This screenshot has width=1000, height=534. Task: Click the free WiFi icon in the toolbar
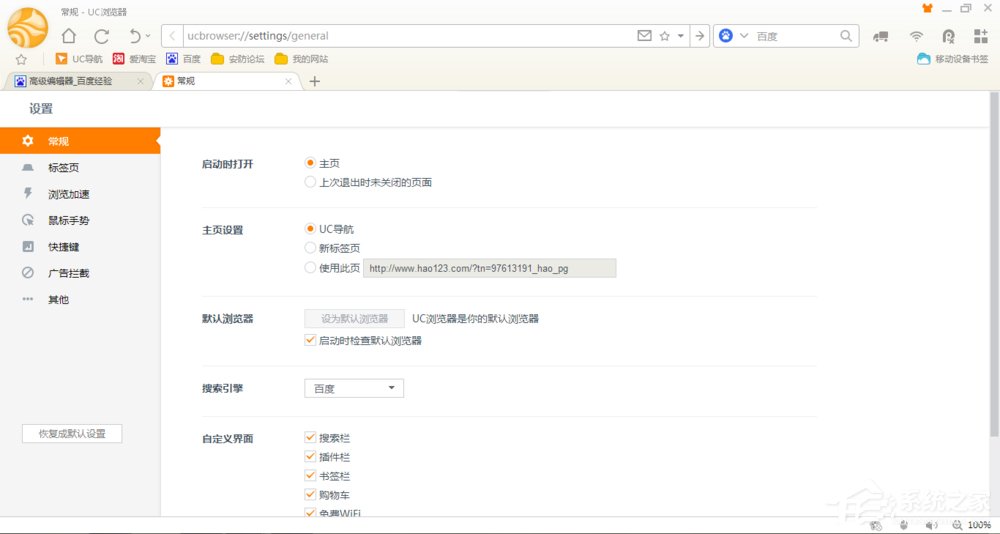[916, 36]
